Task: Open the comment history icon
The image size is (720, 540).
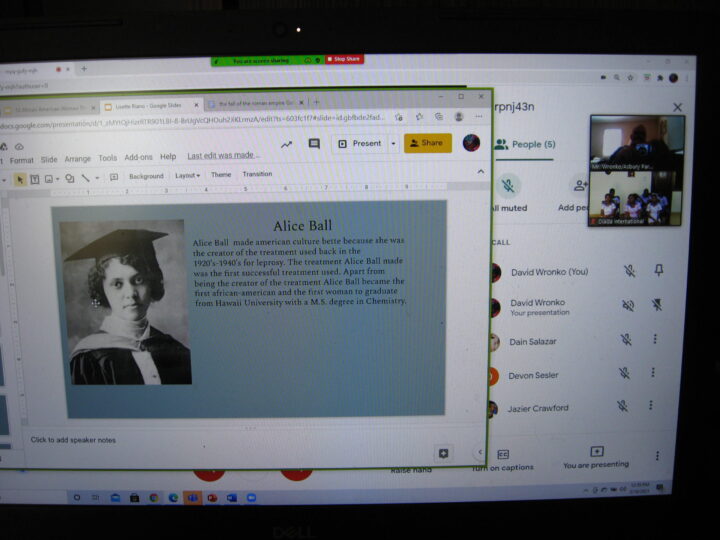Action: [314, 144]
